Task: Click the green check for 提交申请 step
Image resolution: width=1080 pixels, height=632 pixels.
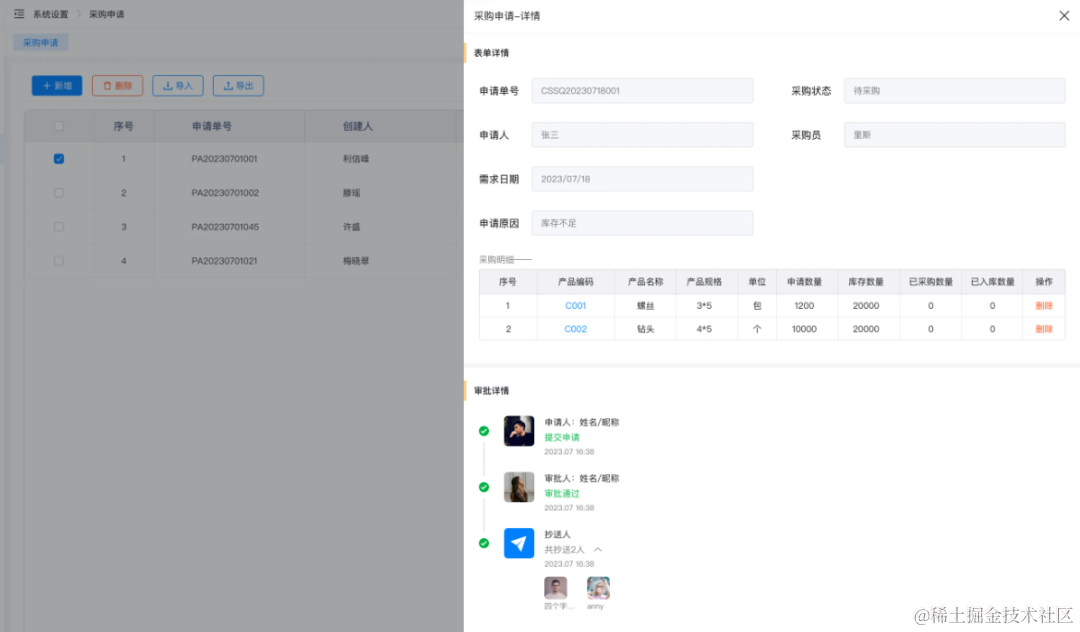Action: [x=484, y=431]
